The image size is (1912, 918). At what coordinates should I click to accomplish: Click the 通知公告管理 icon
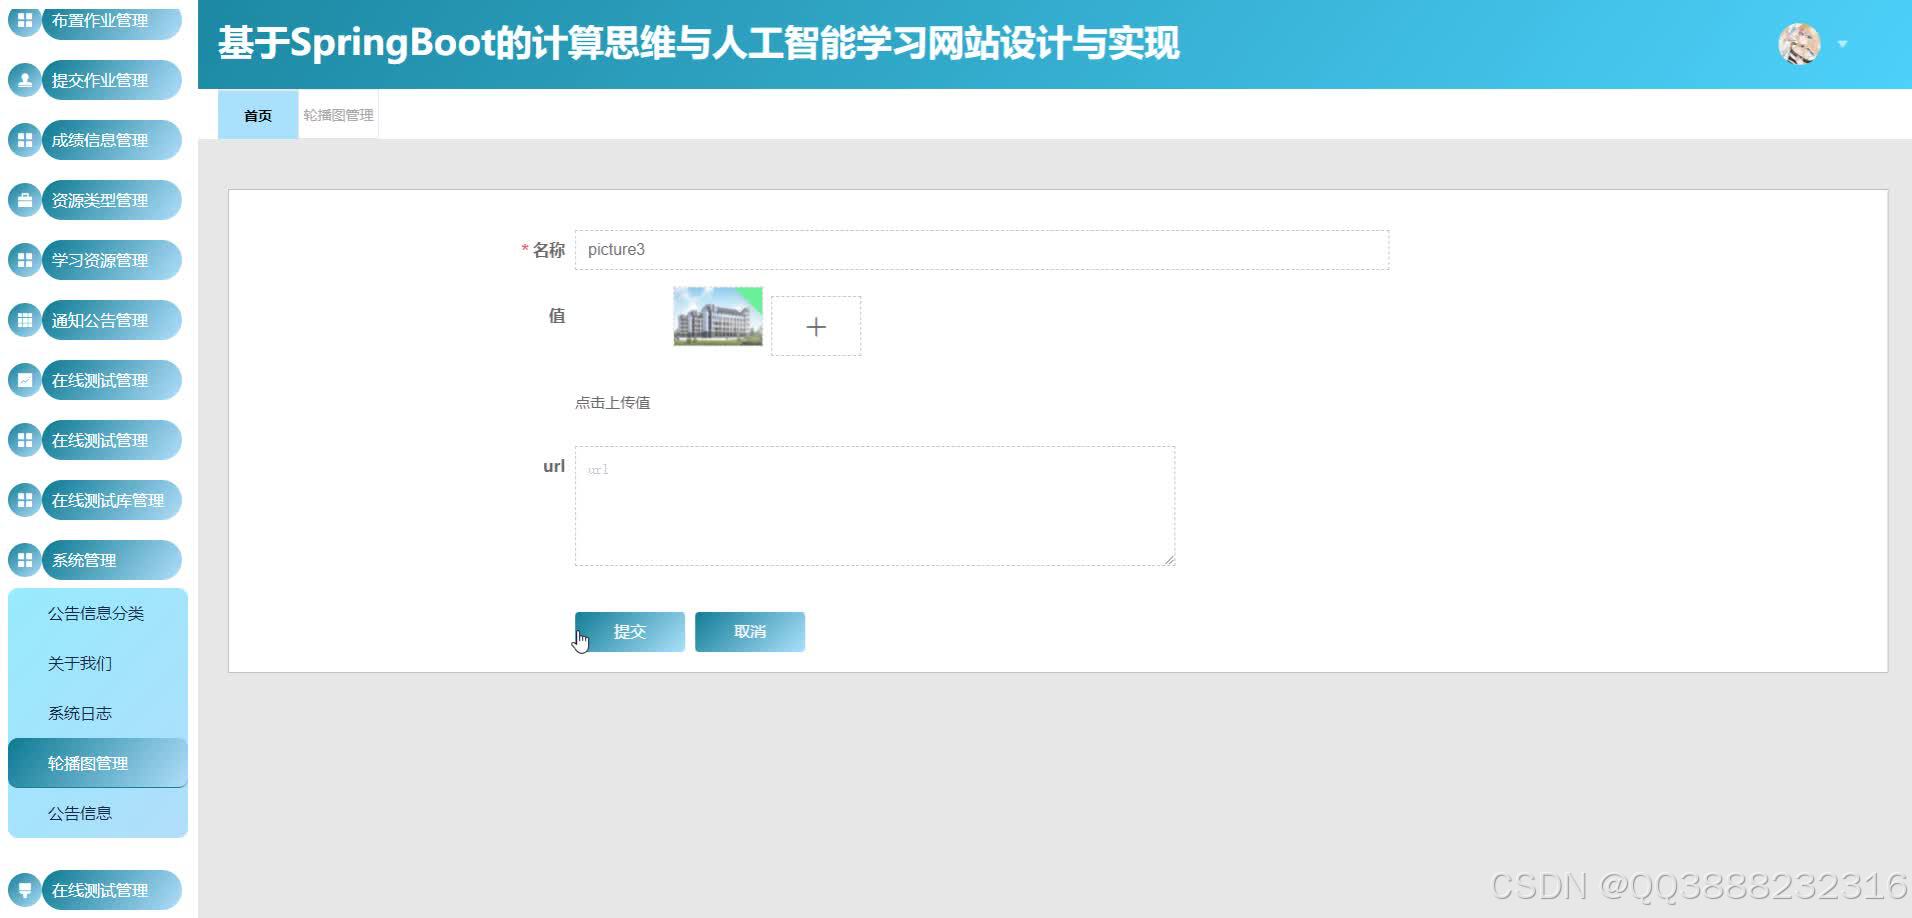coord(24,320)
